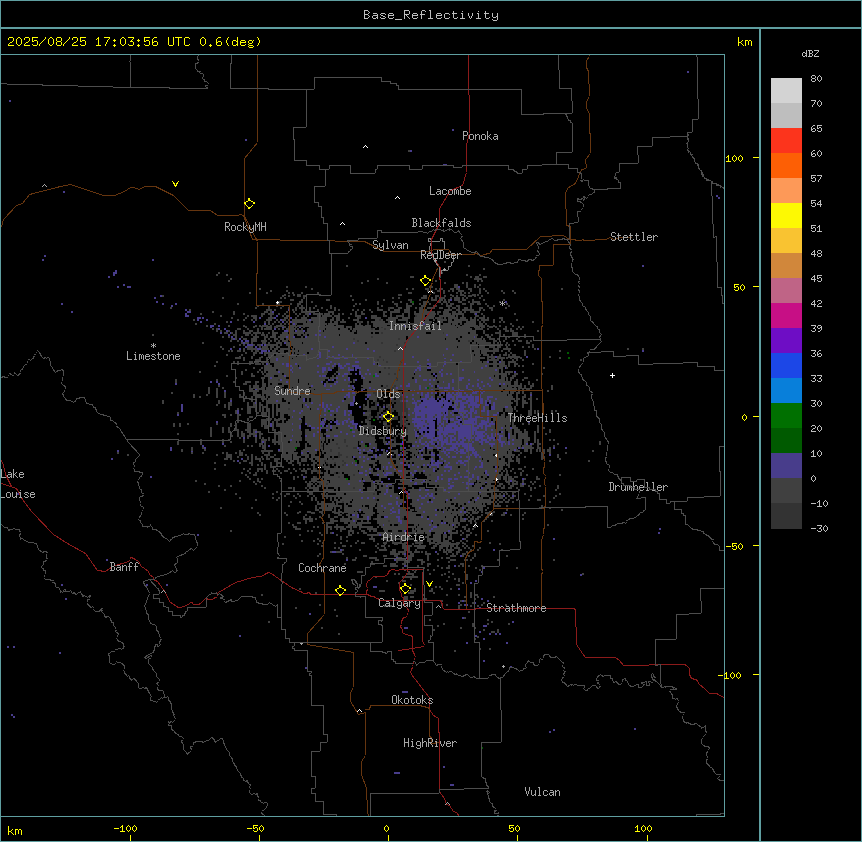
Task: Click the Drumheller label
Action: (638, 487)
